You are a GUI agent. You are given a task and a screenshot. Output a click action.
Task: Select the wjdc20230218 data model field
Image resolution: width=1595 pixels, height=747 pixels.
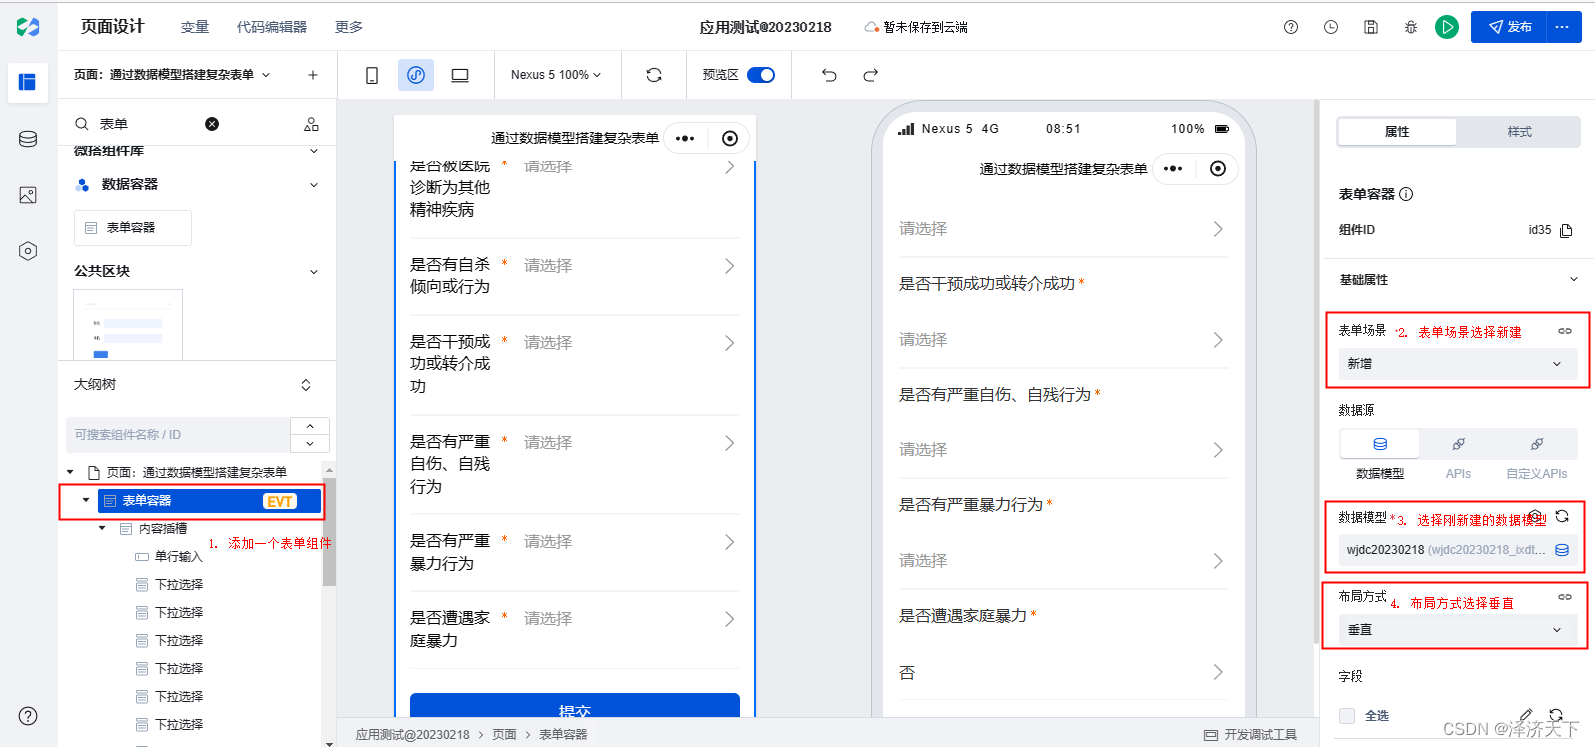click(x=1458, y=550)
